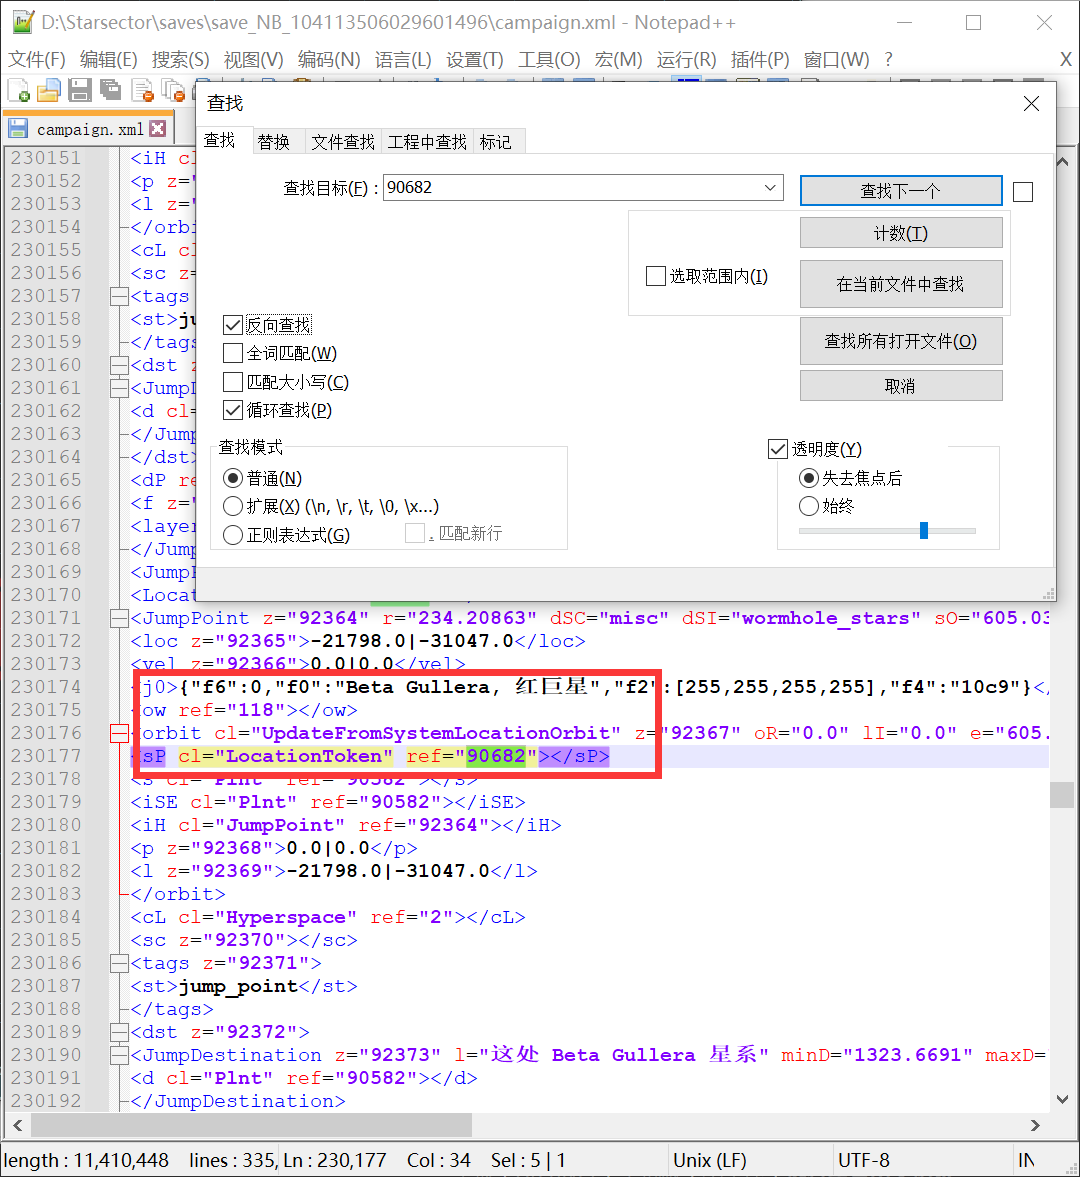Click the Save All toolbar icon
The image size is (1080, 1177).
tap(110, 91)
